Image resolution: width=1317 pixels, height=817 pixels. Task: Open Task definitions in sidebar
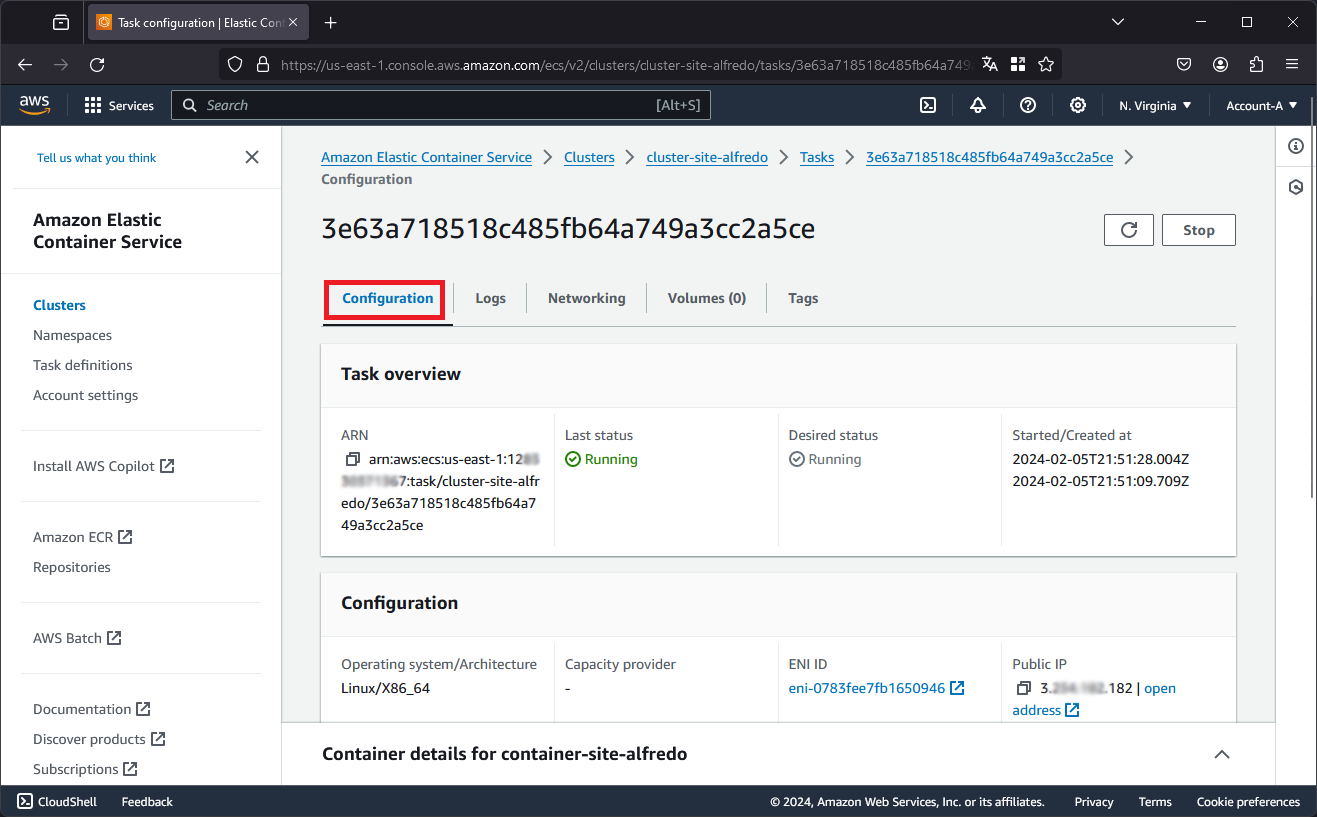83,365
